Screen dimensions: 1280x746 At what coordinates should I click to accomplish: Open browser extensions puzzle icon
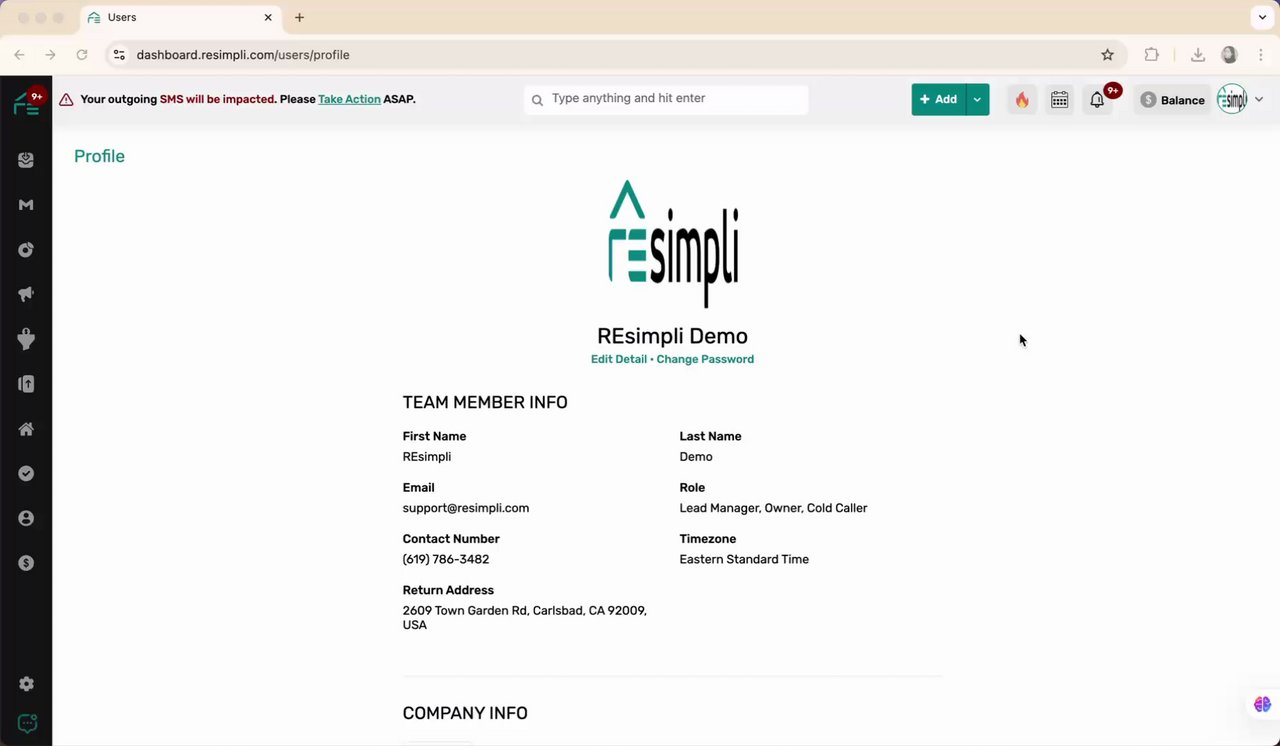tap(1151, 55)
